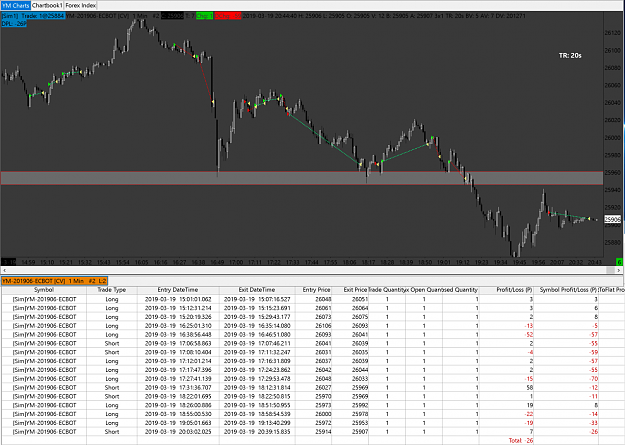Click the green box at the time axis end

click(619, 262)
